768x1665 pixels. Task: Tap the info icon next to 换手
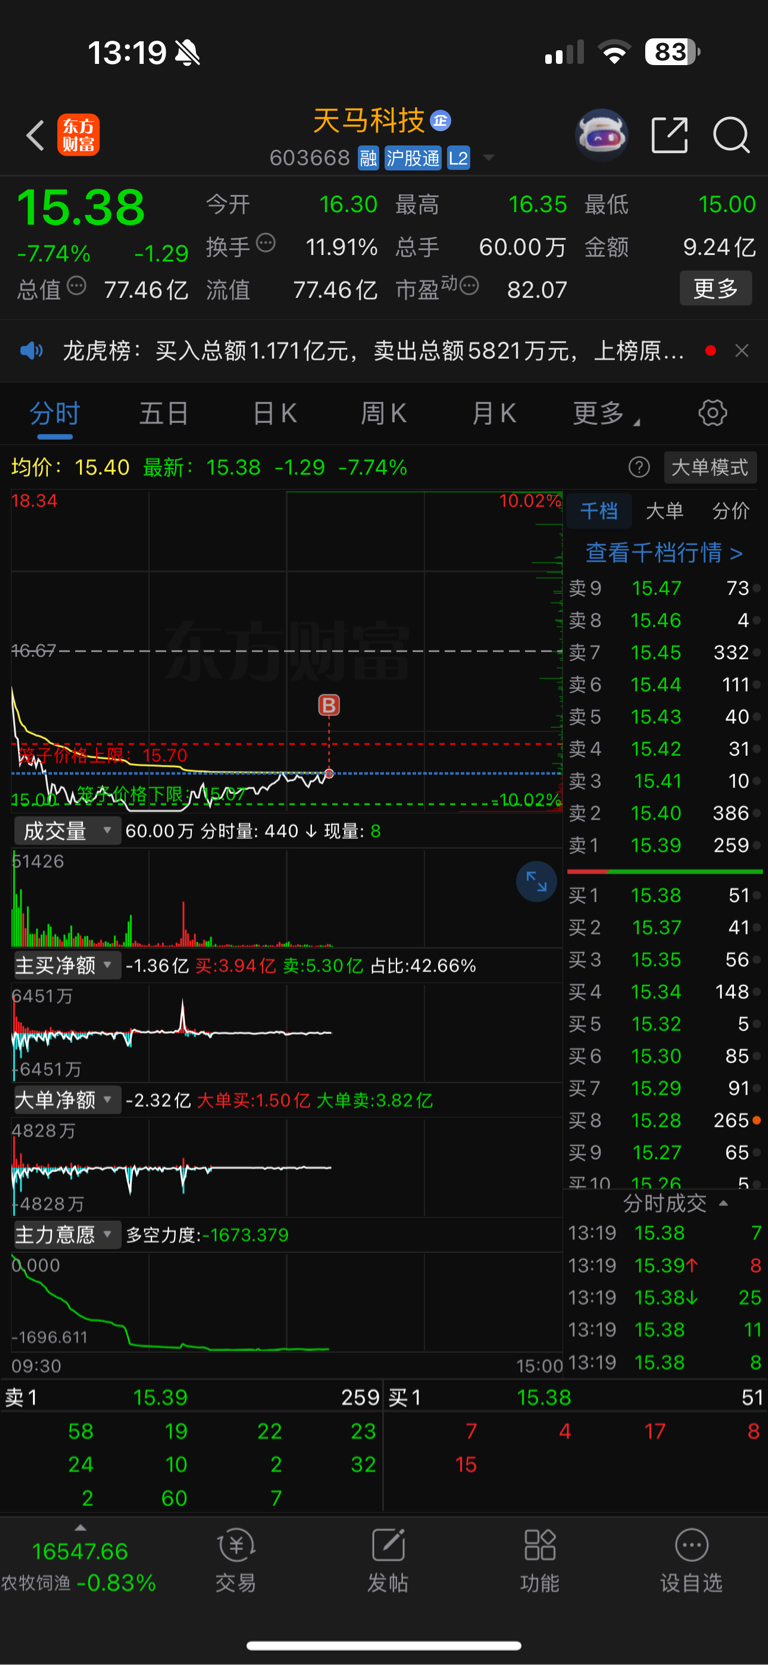click(266, 243)
